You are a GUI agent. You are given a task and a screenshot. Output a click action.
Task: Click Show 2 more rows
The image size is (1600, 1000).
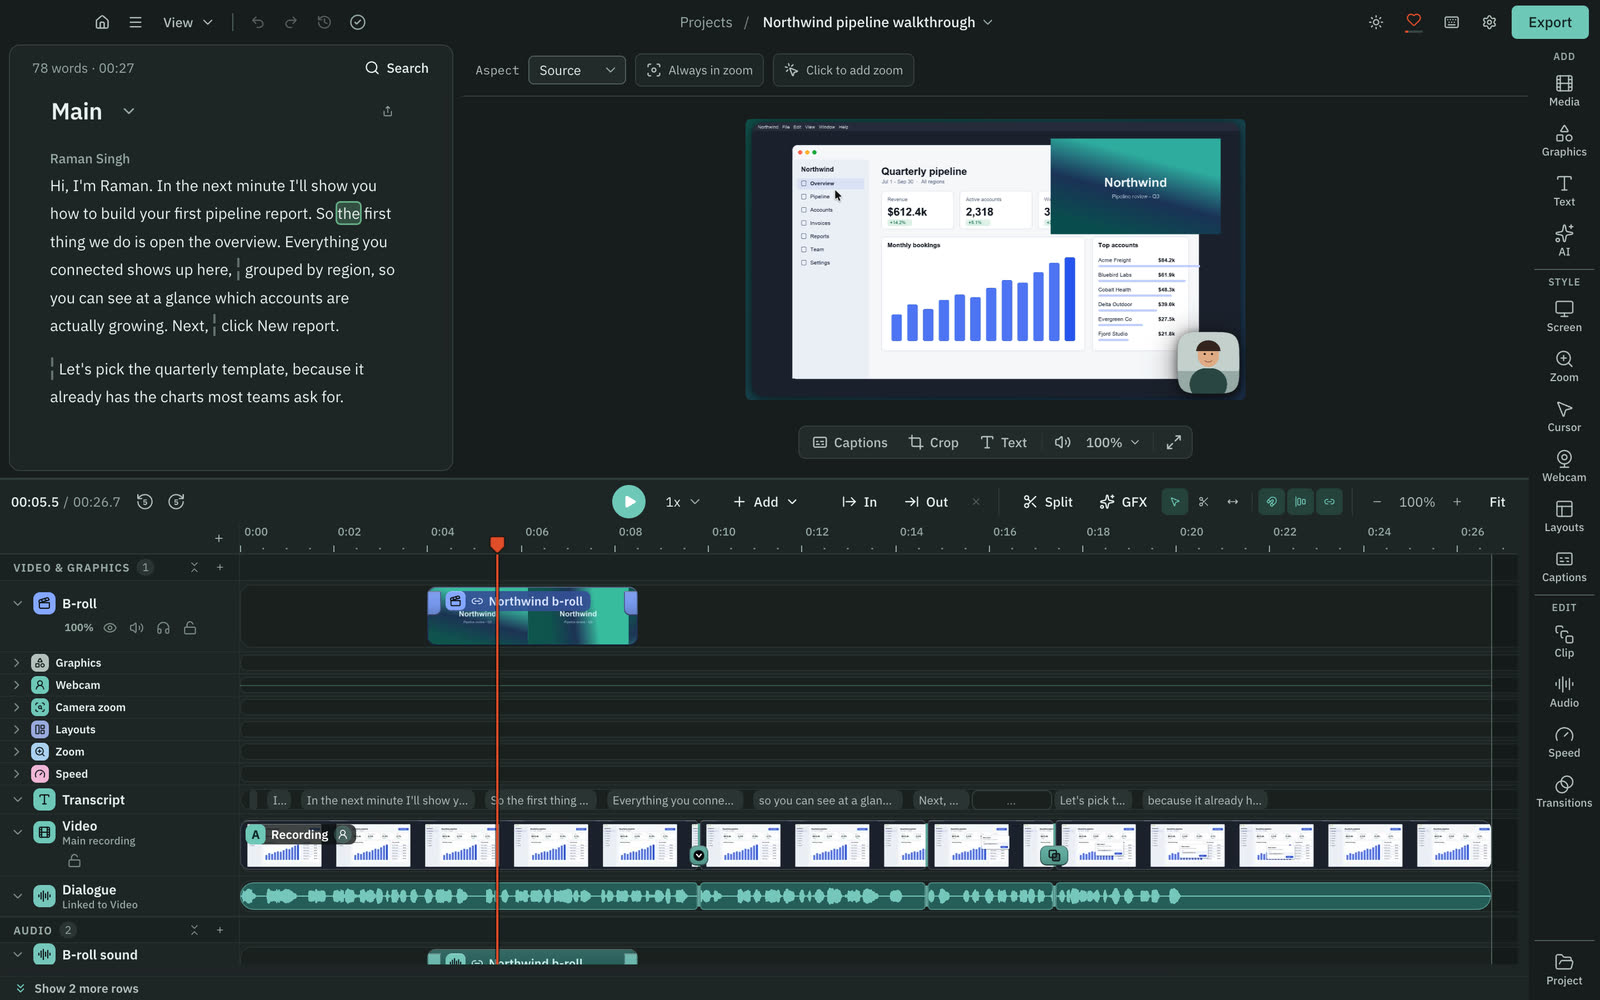click(77, 988)
